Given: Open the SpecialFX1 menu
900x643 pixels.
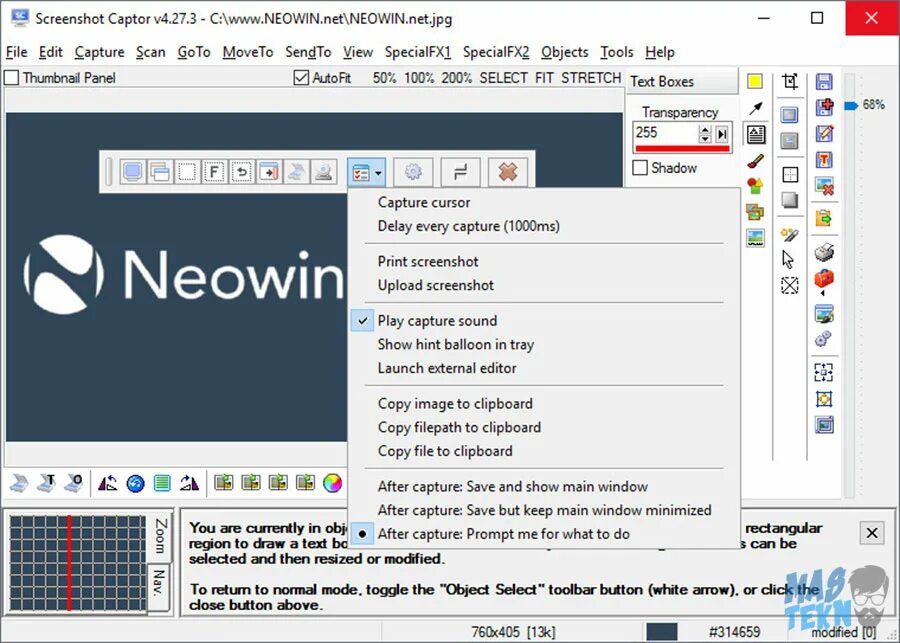Looking at the screenshot, I should [x=418, y=52].
